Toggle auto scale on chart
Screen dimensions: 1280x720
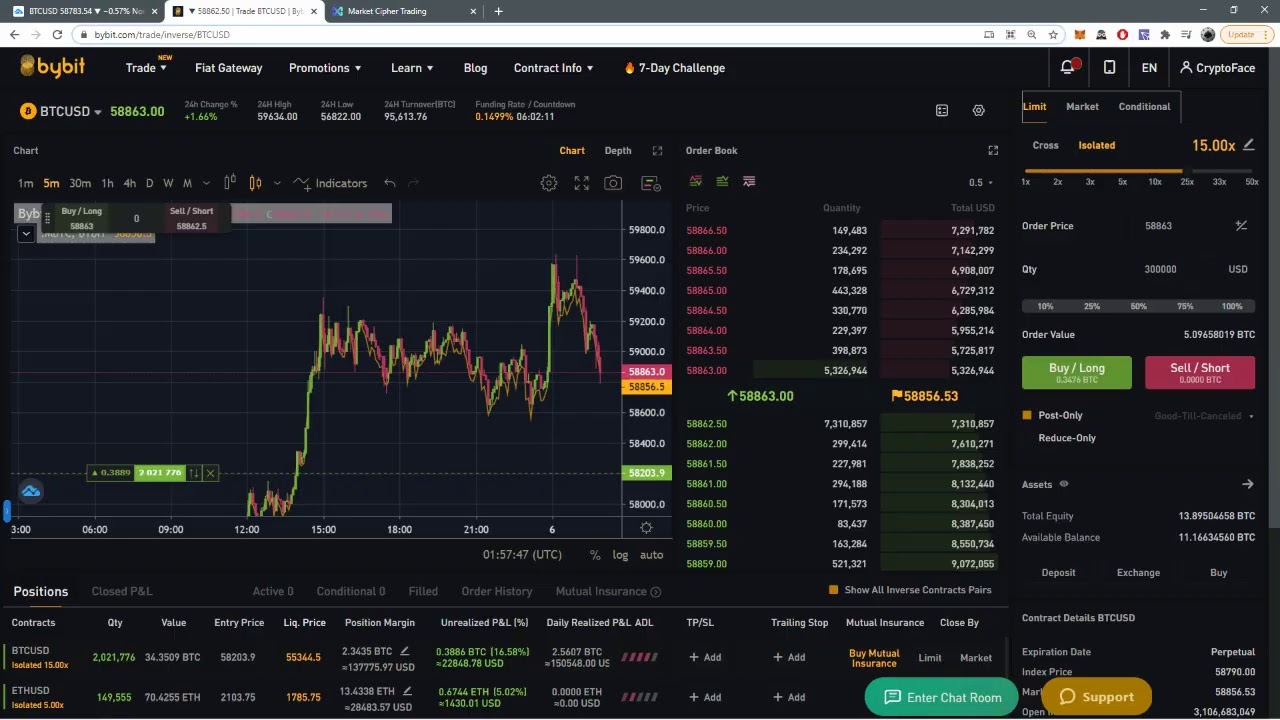pyautogui.click(x=651, y=555)
